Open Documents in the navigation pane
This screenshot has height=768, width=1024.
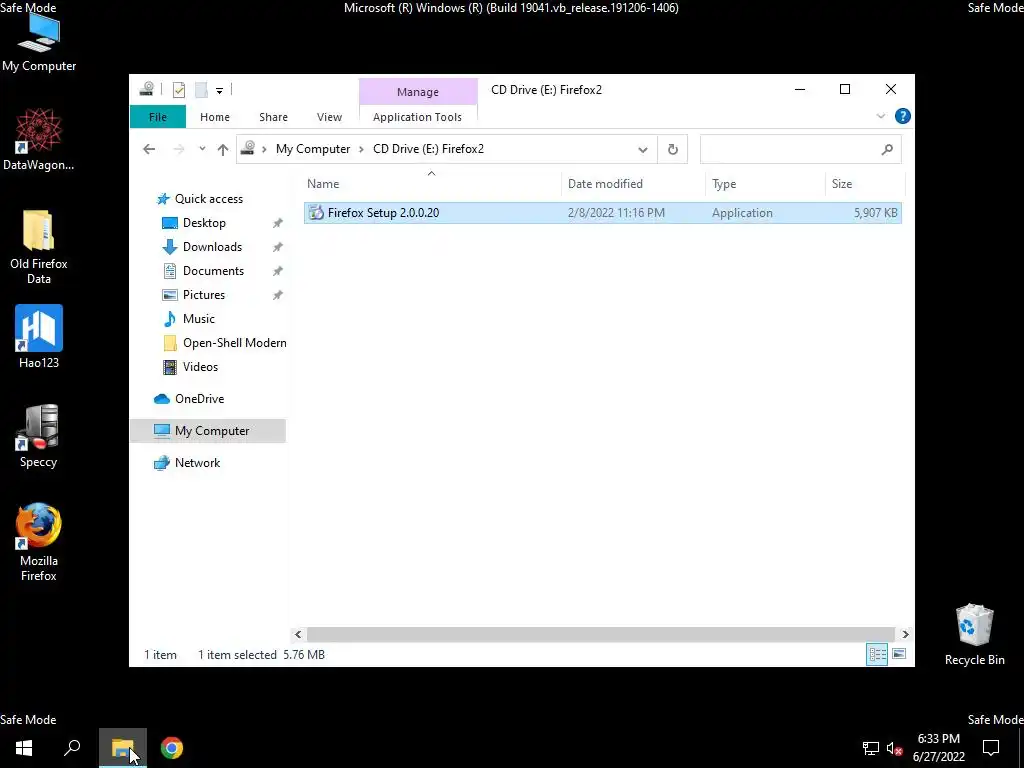[214, 271]
